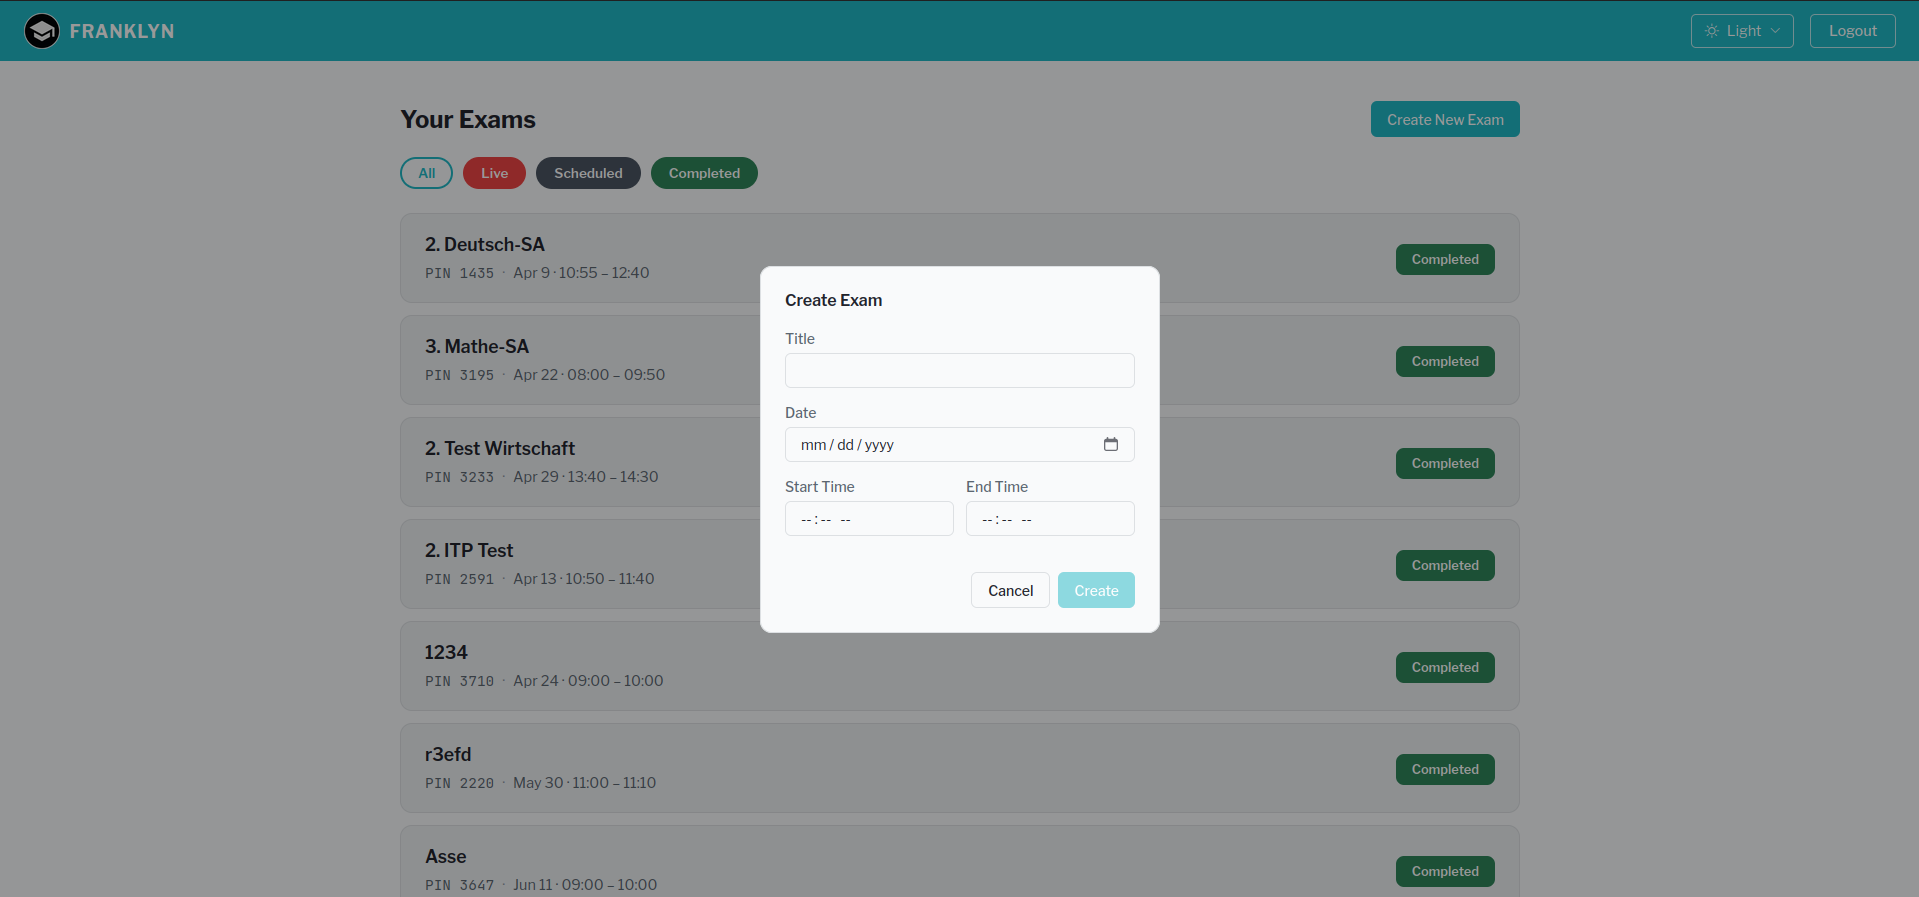Click Completed badge on Deutsch-SA row
Viewport: 1919px width, 897px height.
pos(1445,259)
